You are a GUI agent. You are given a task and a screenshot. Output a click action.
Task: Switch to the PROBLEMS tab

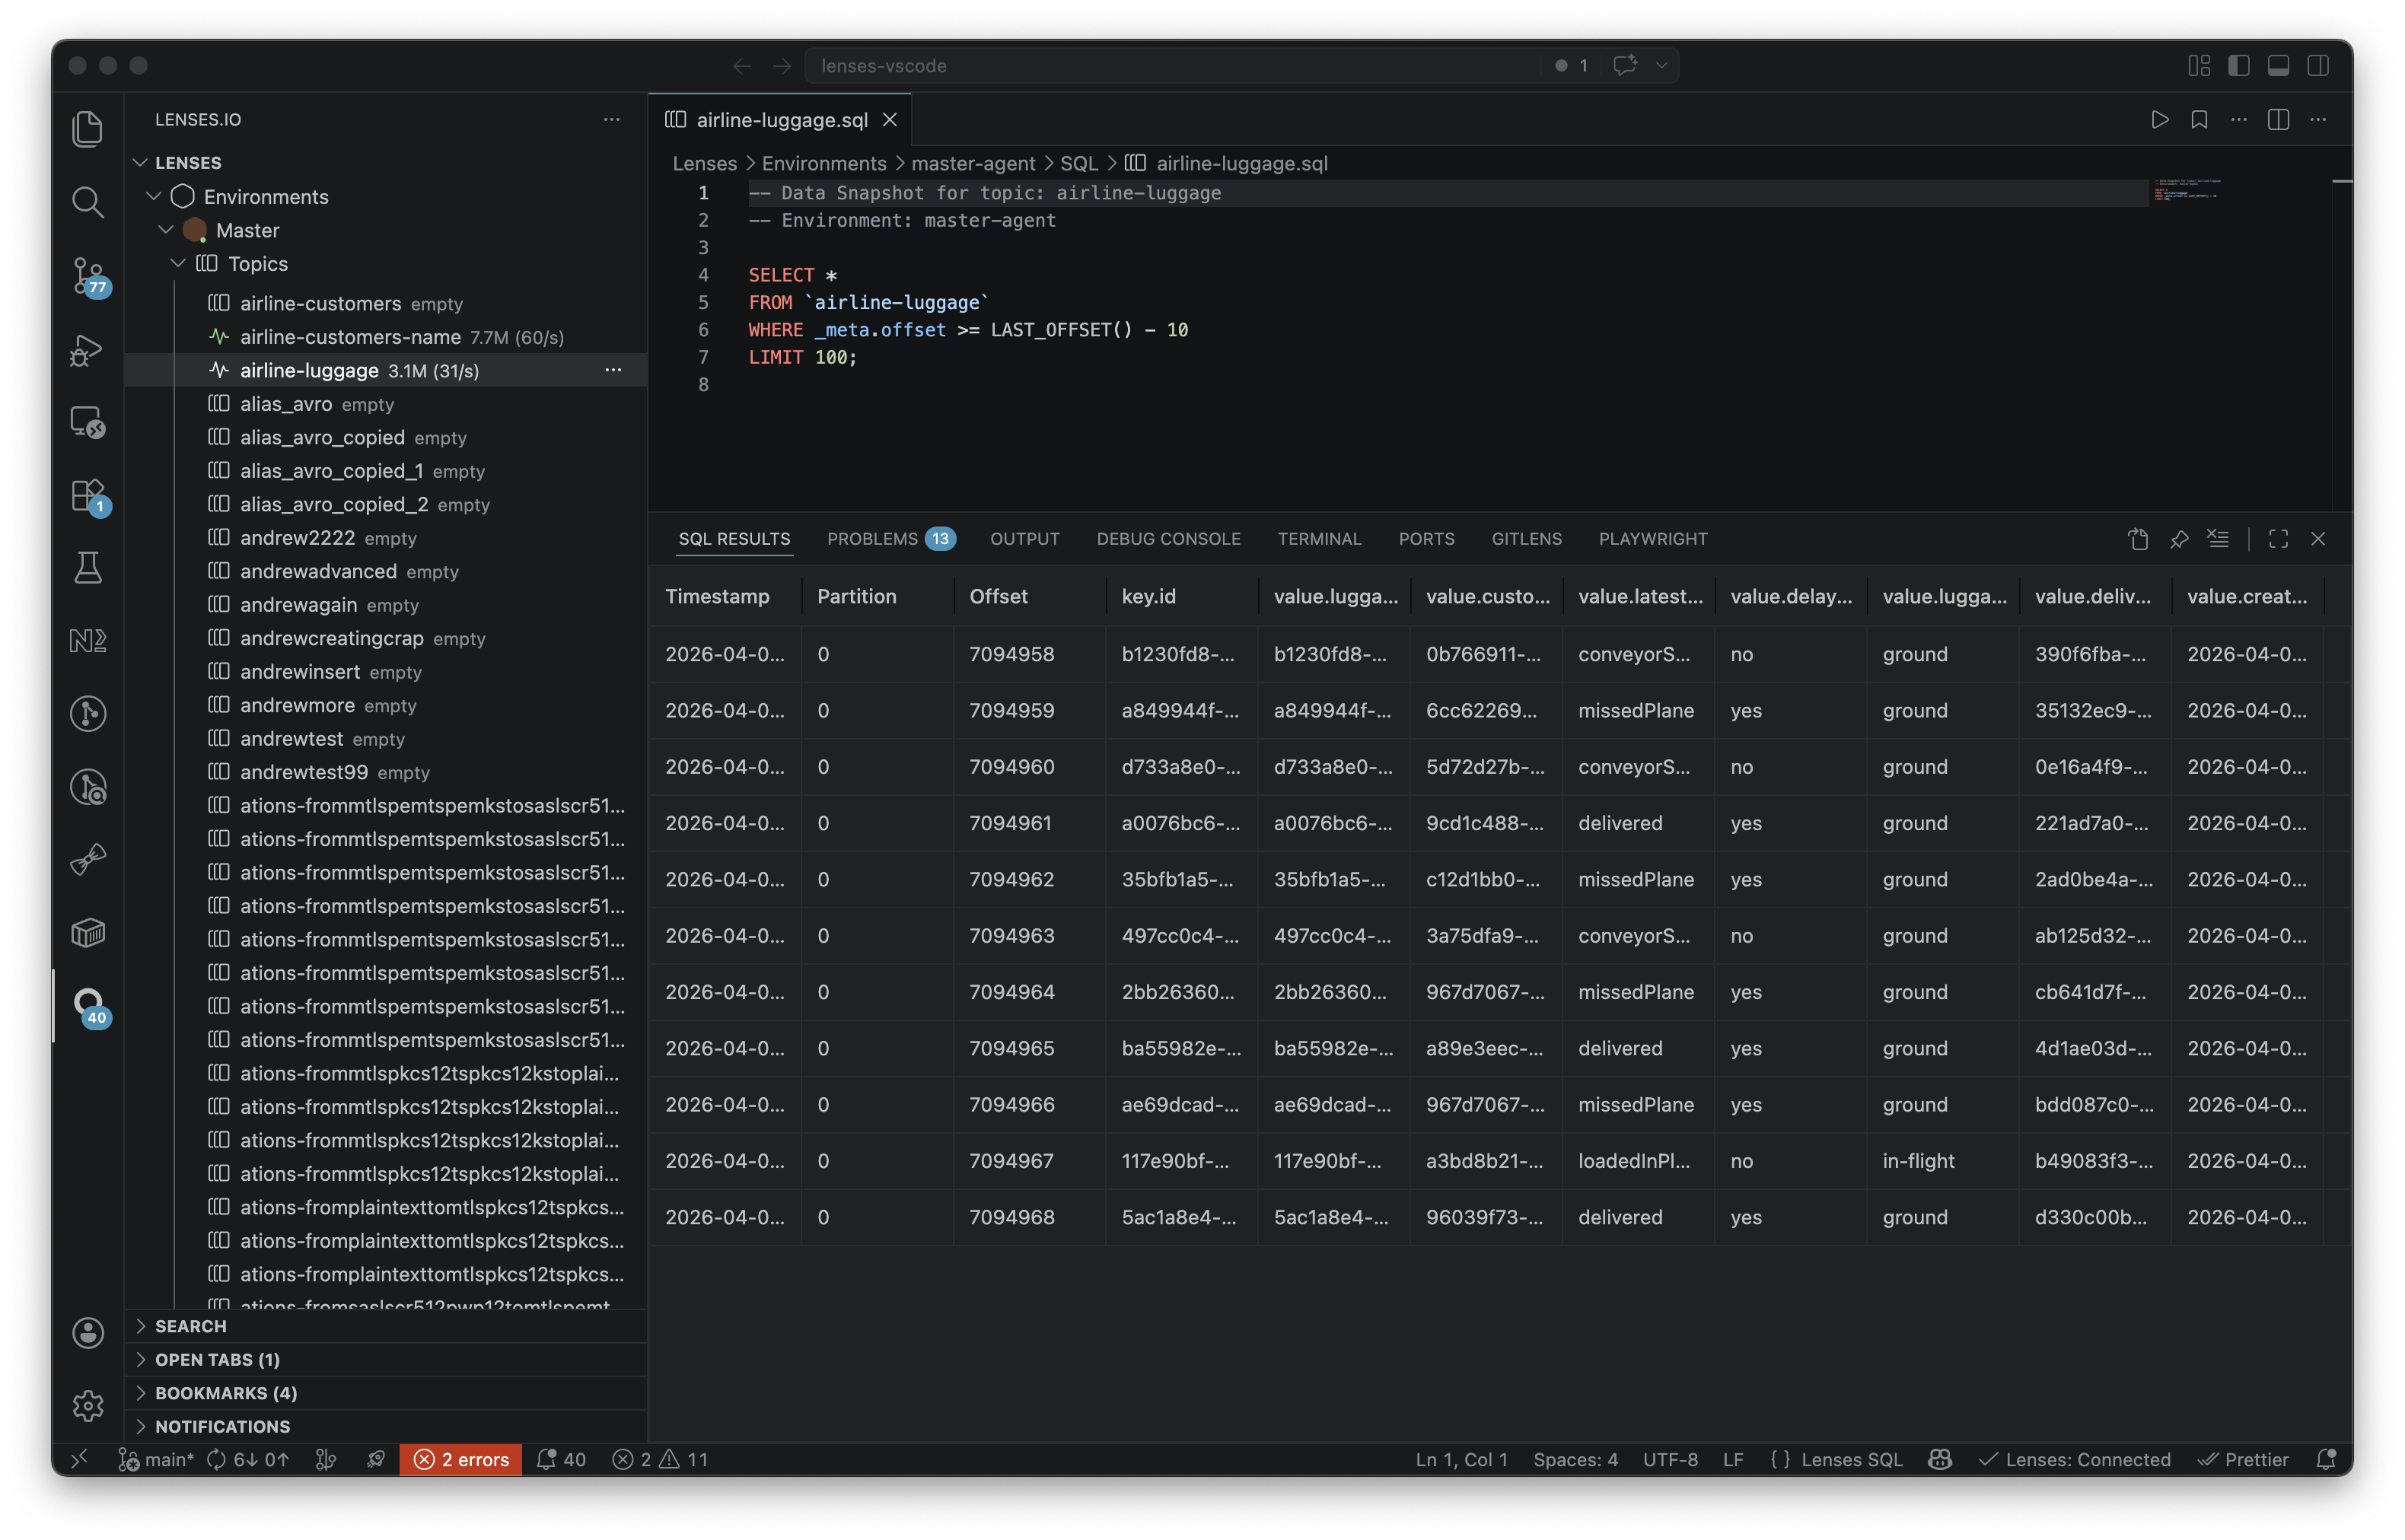890,539
